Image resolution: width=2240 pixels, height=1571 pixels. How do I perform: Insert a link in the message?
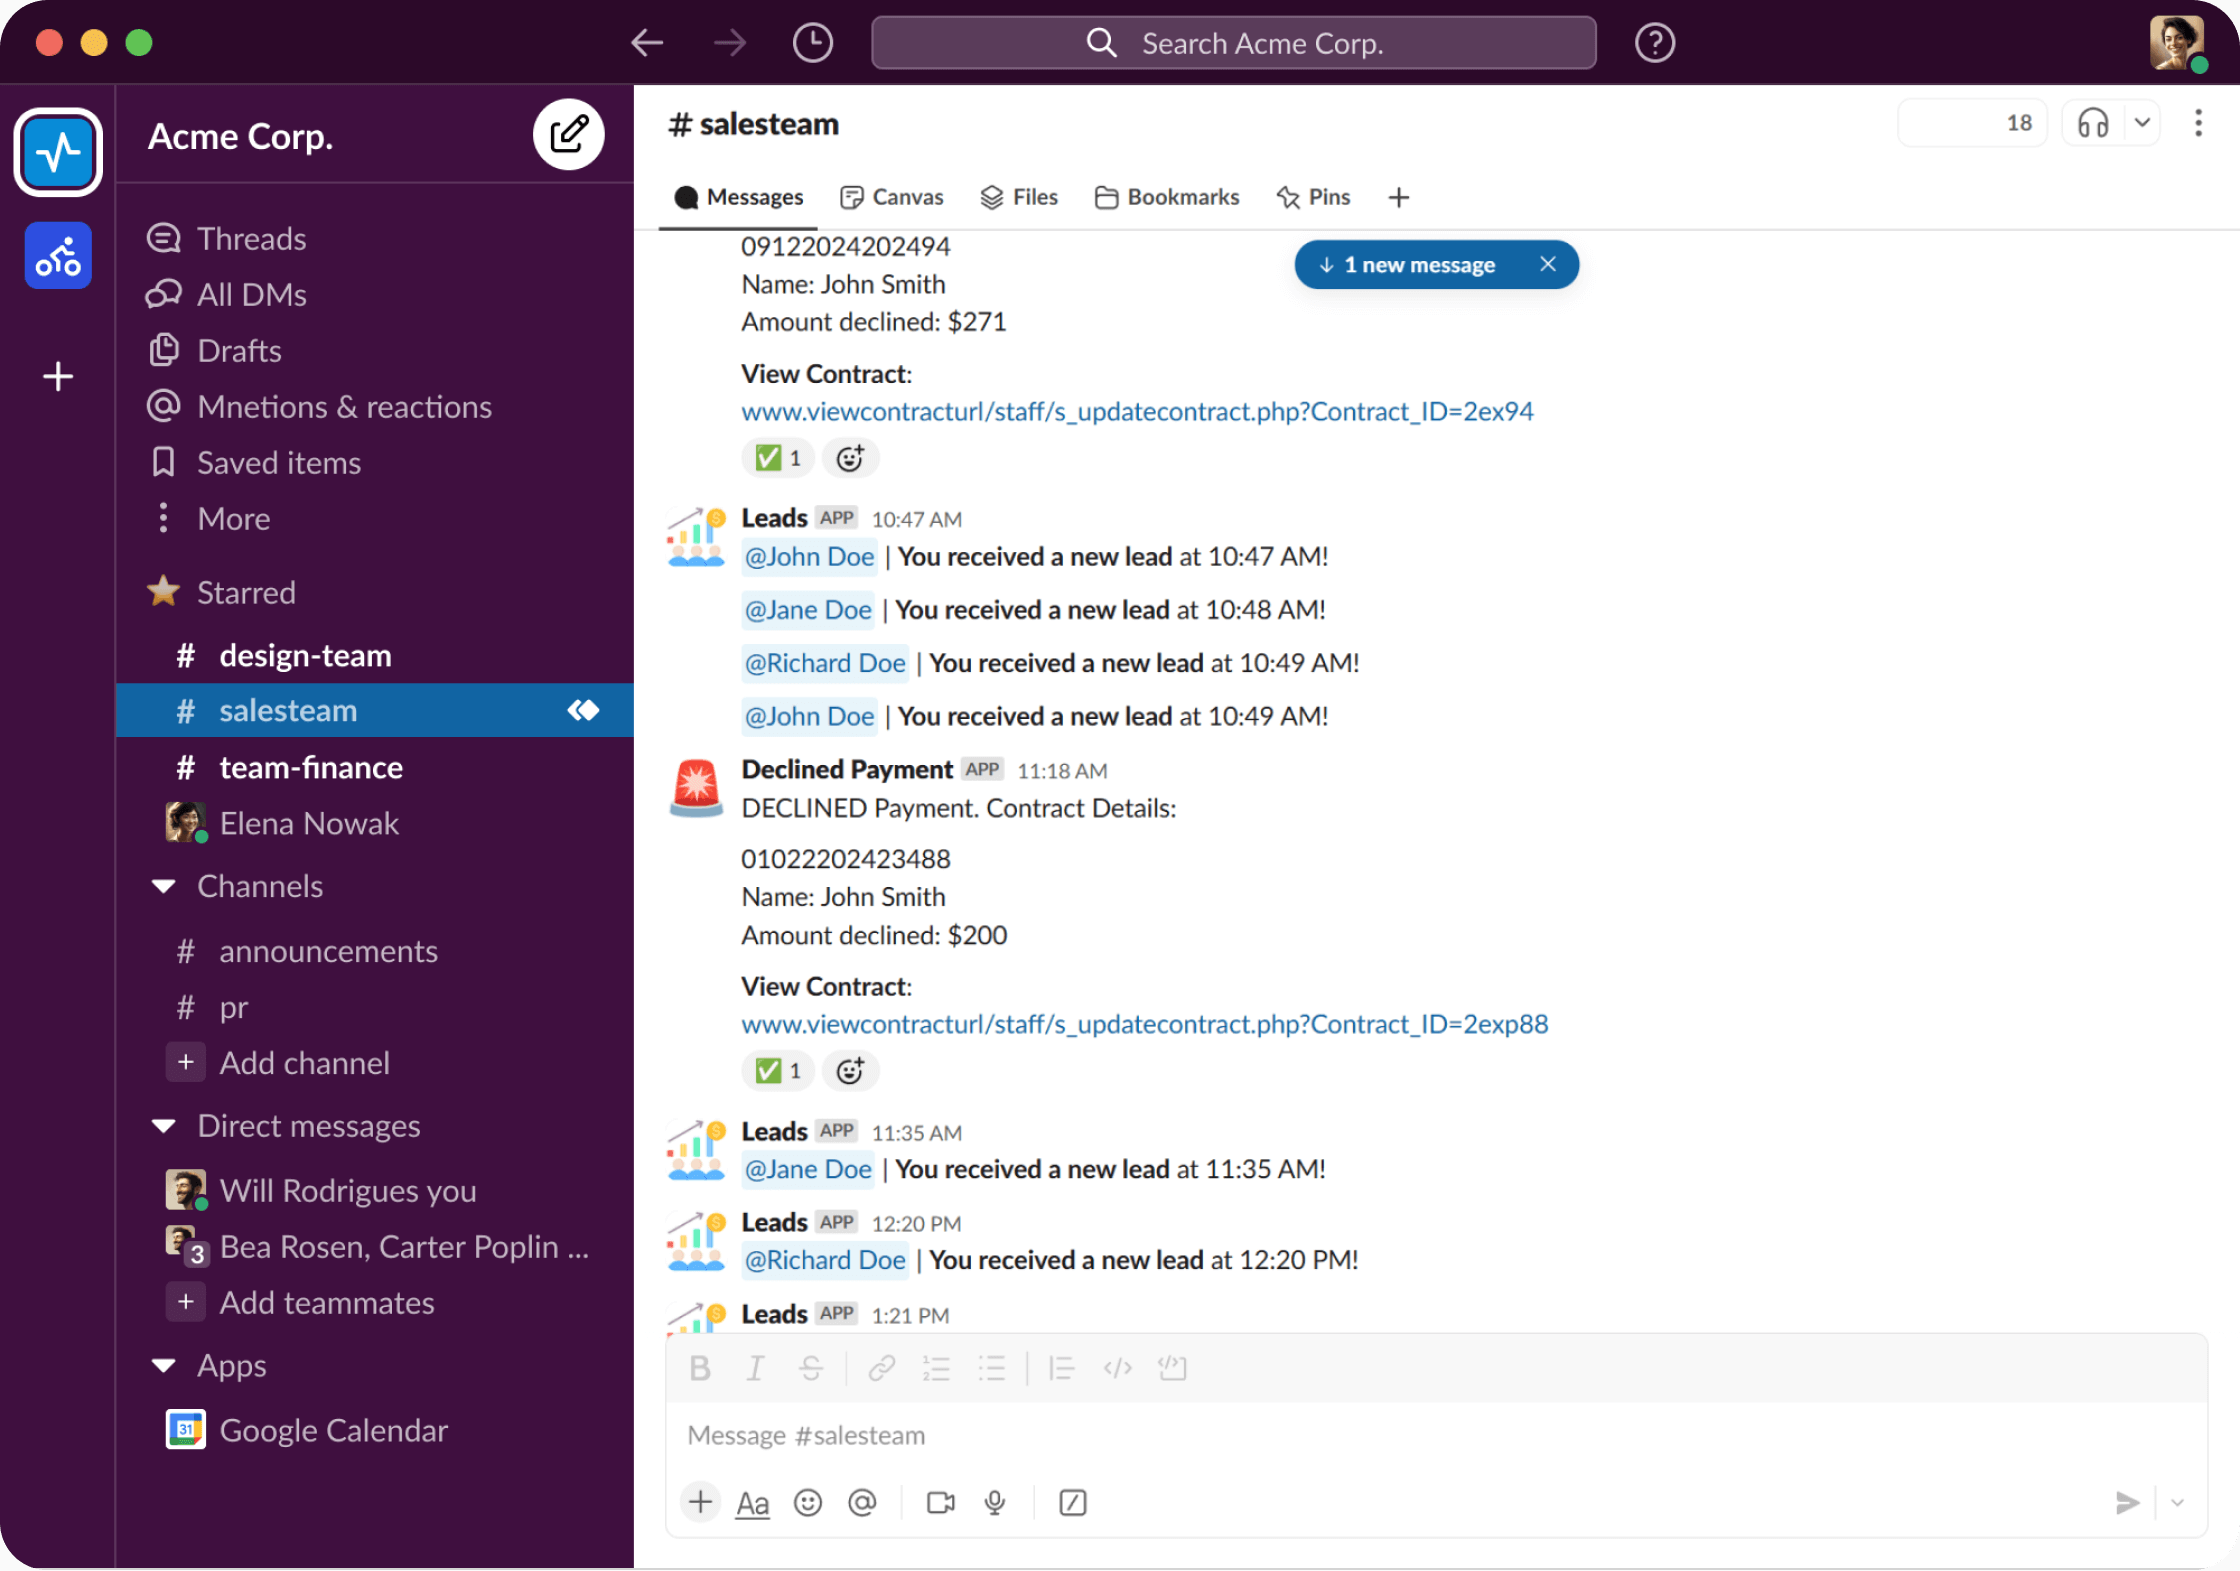pyautogui.click(x=881, y=1368)
